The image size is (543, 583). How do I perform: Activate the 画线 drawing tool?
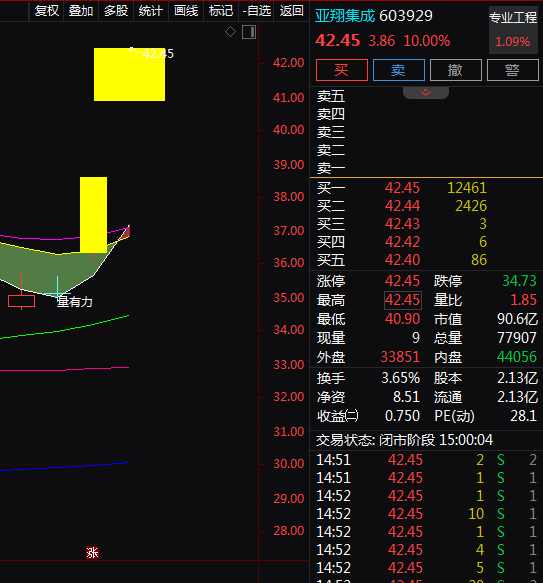pyautogui.click(x=186, y=11)
